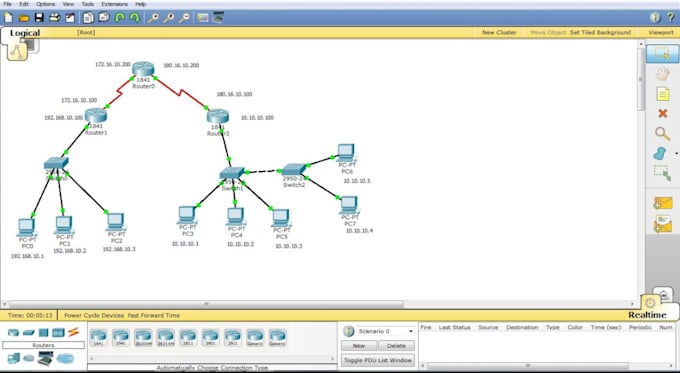Select the Wireless Devices category icon

click(58, 333)
